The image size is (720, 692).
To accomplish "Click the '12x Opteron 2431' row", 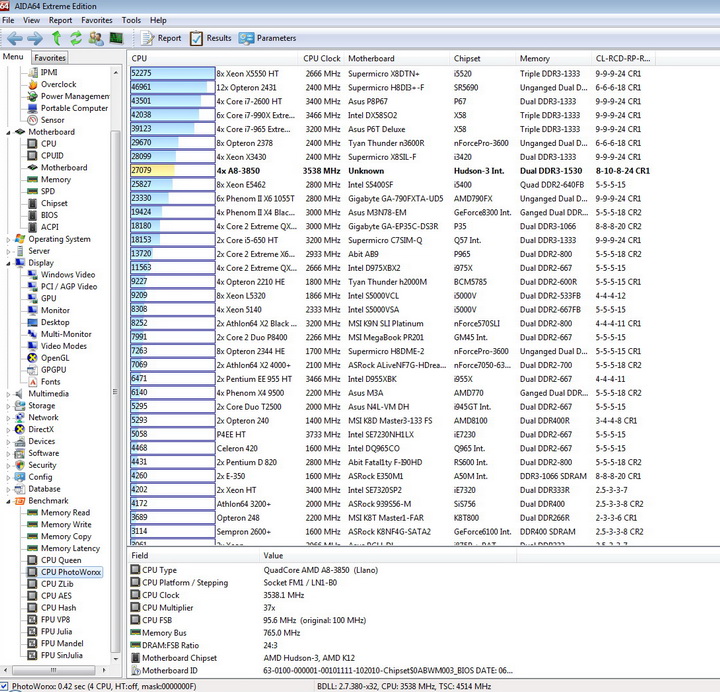I will pyautogui.click(x=390, y=87).
